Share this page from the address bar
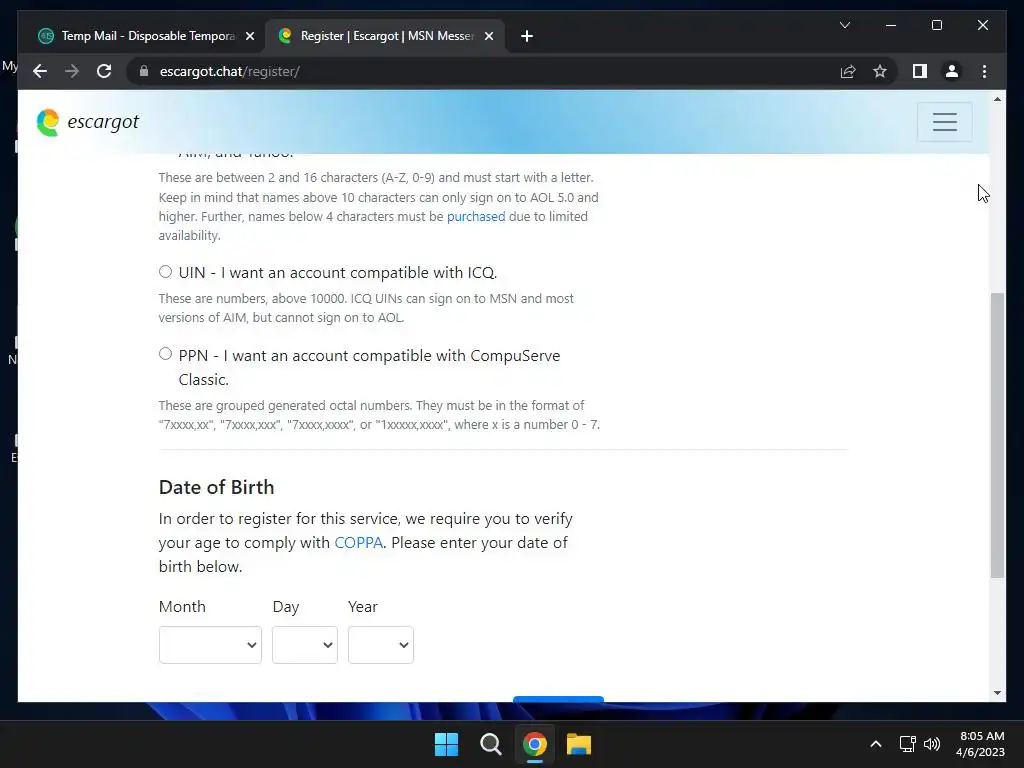This screenshot has width=1024, height=768. pyautogui.click(x=848, y=71)
